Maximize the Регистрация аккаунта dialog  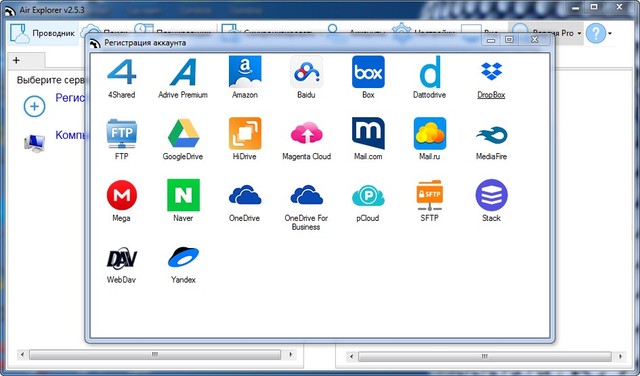point(509,40)
